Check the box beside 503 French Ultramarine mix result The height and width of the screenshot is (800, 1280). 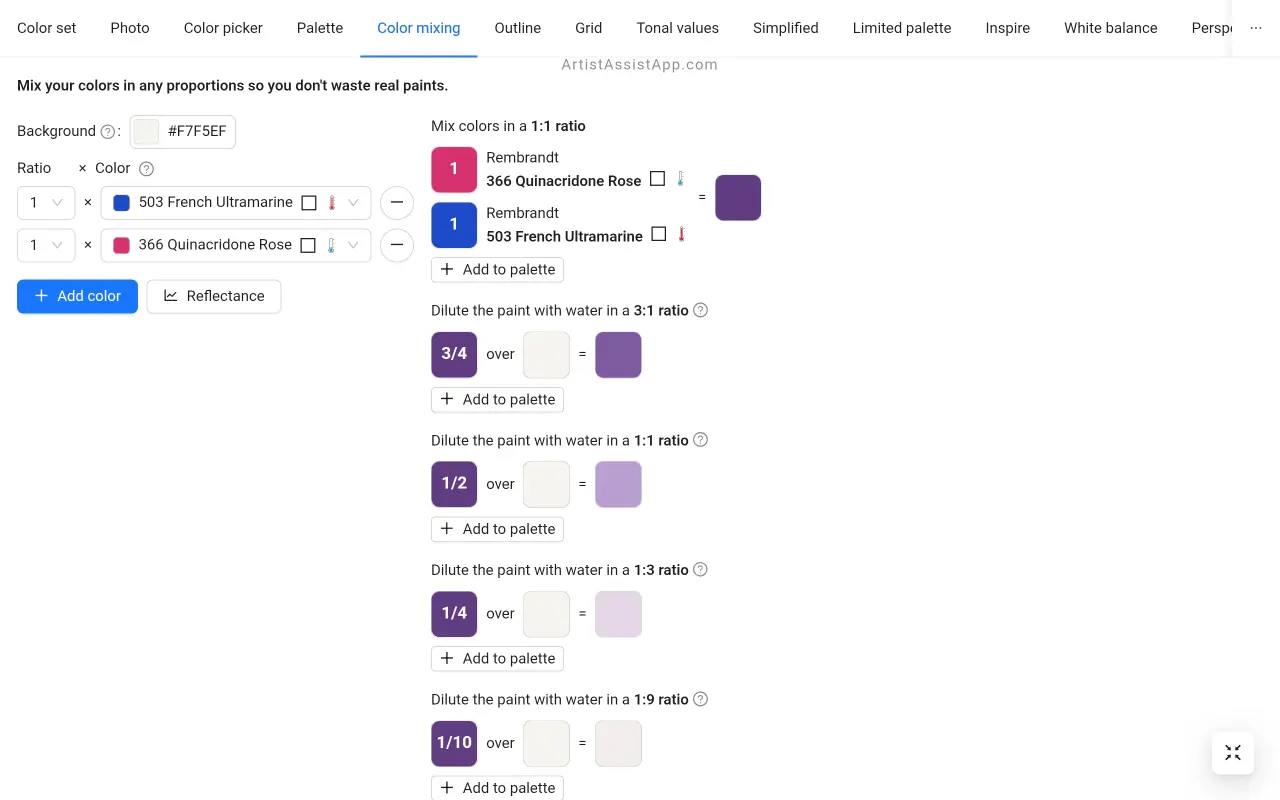[x=659, y=233]
